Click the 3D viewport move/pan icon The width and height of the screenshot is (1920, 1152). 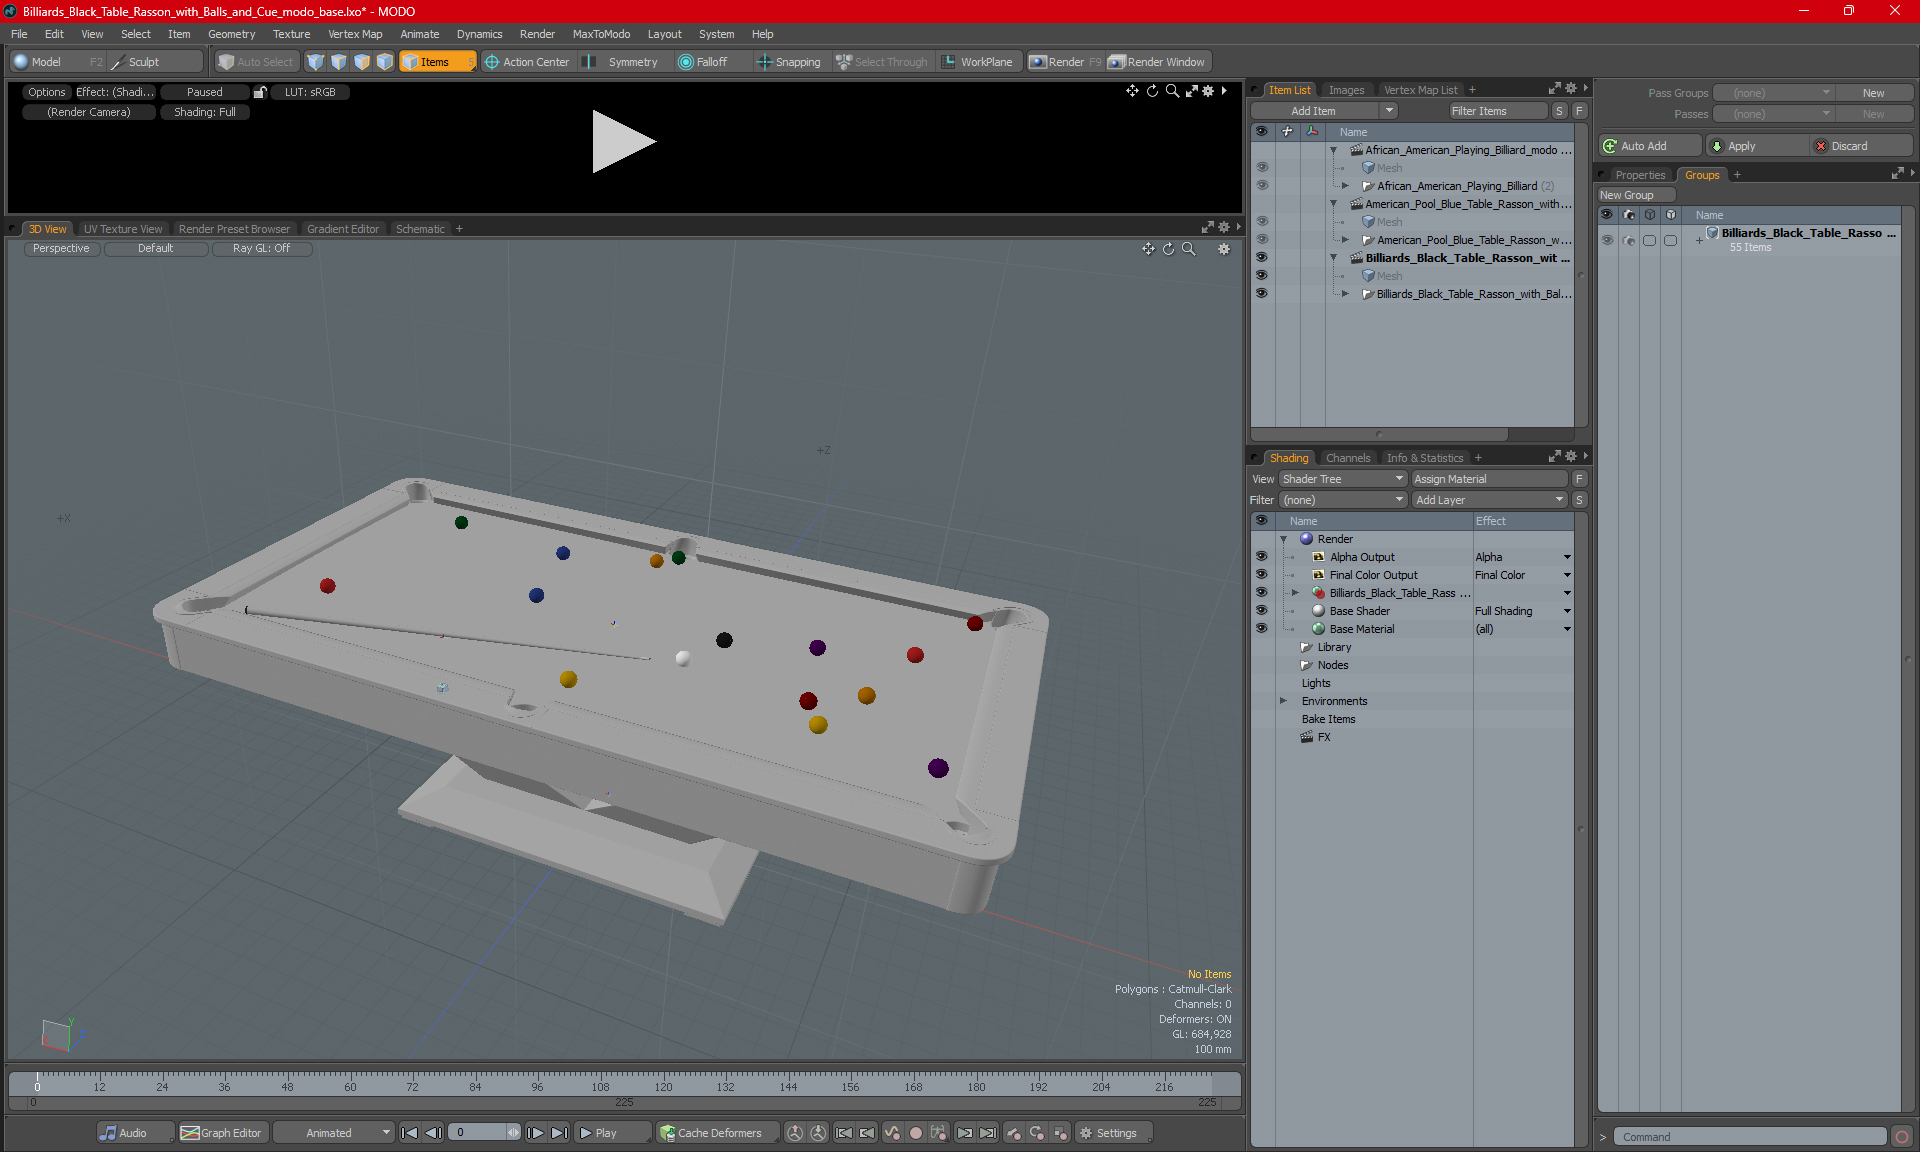pyautogui.click(x=1148, y=249)
